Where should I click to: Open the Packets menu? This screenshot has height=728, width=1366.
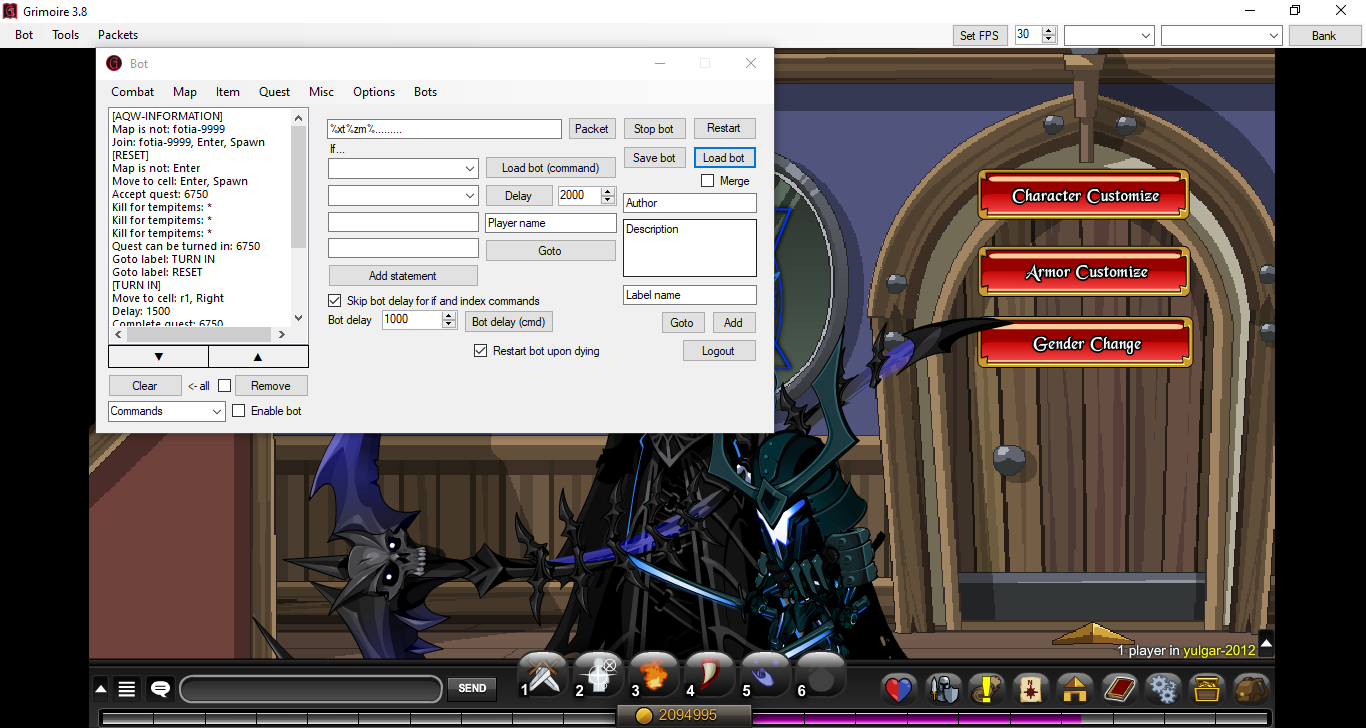(x=117, y=34)
